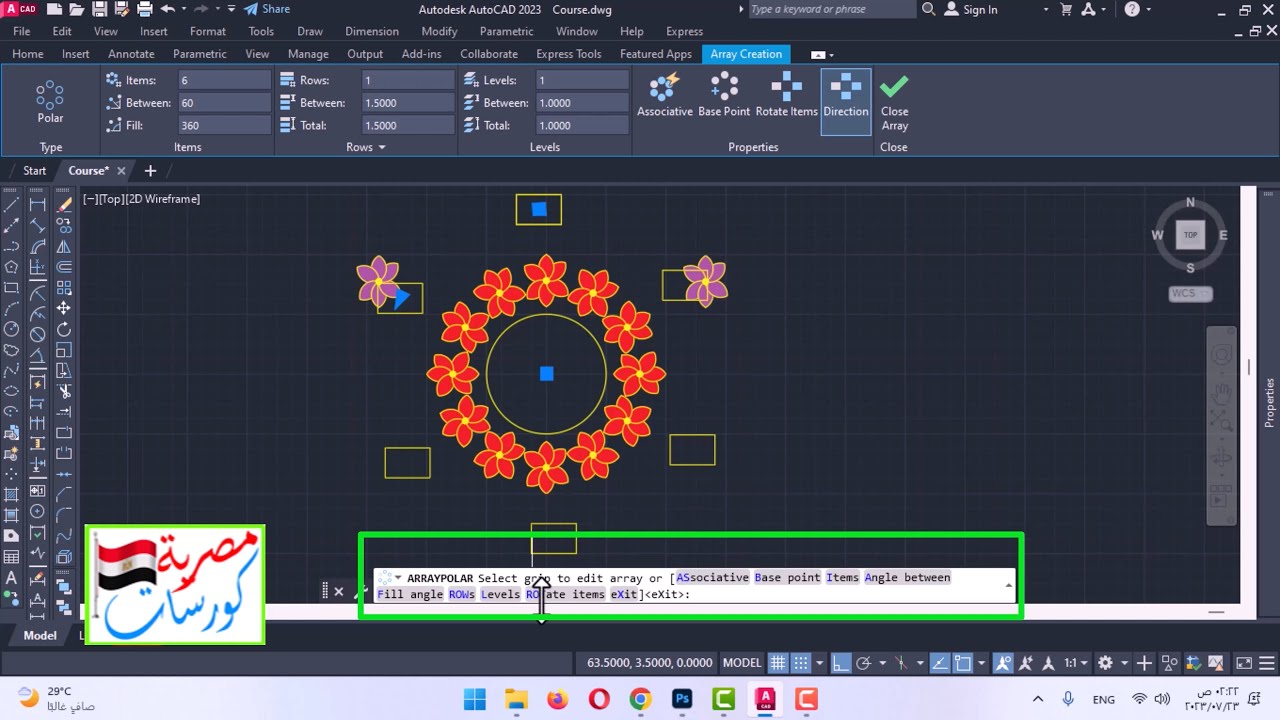
Task: Open the WCS coordinate system dropdown
Action: pos(1190,293)
